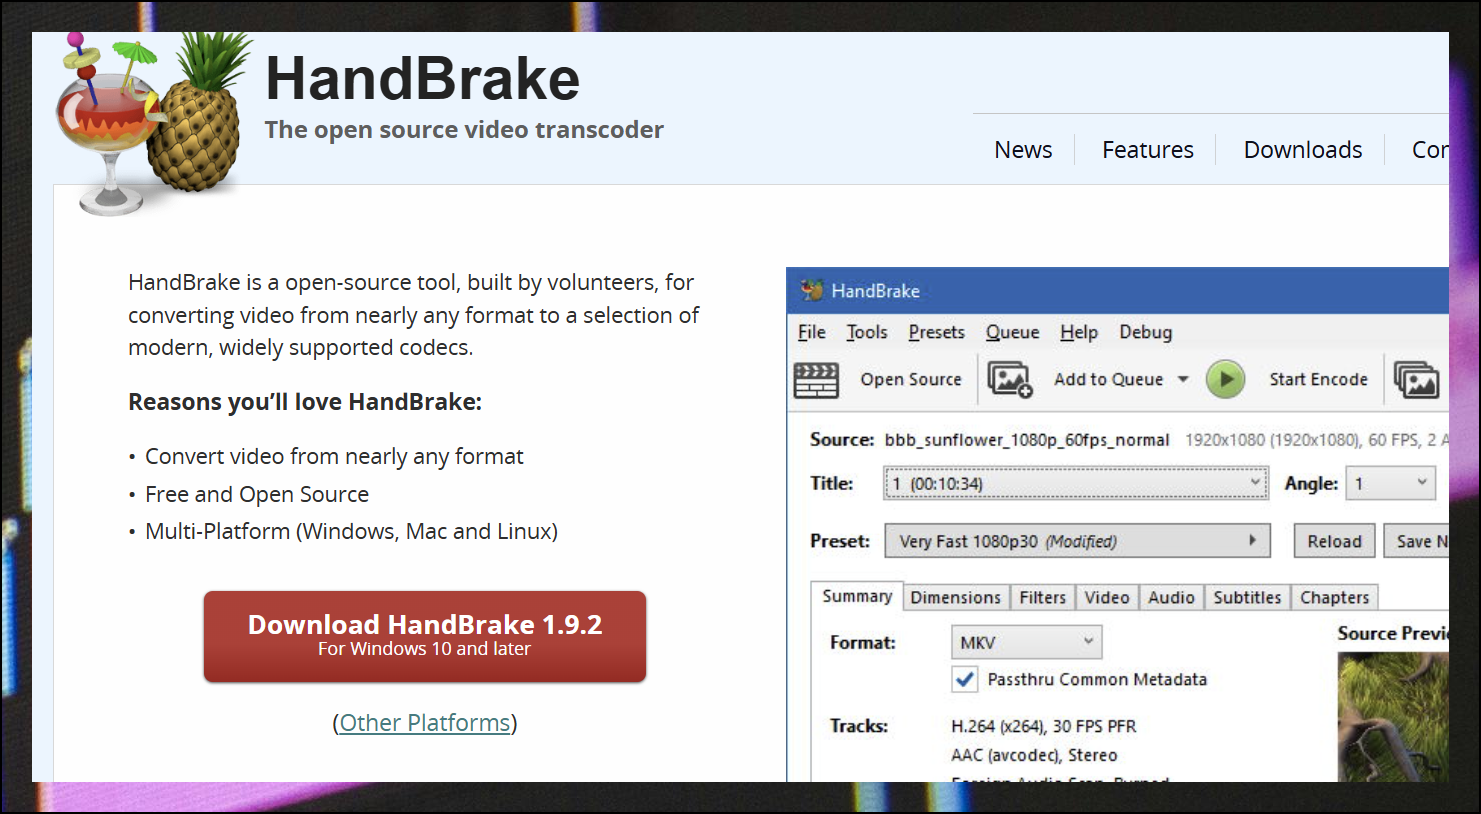Switch to the Dimensions tab
The image size is (1481, 814).
tap(956, 597)
